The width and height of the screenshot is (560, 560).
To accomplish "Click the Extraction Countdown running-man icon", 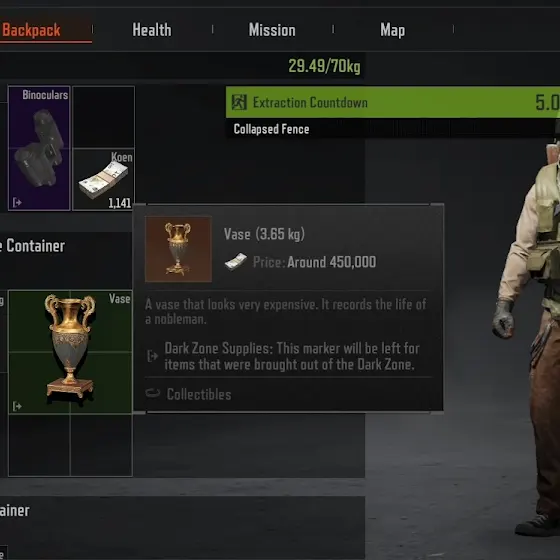I will (239, 102).
